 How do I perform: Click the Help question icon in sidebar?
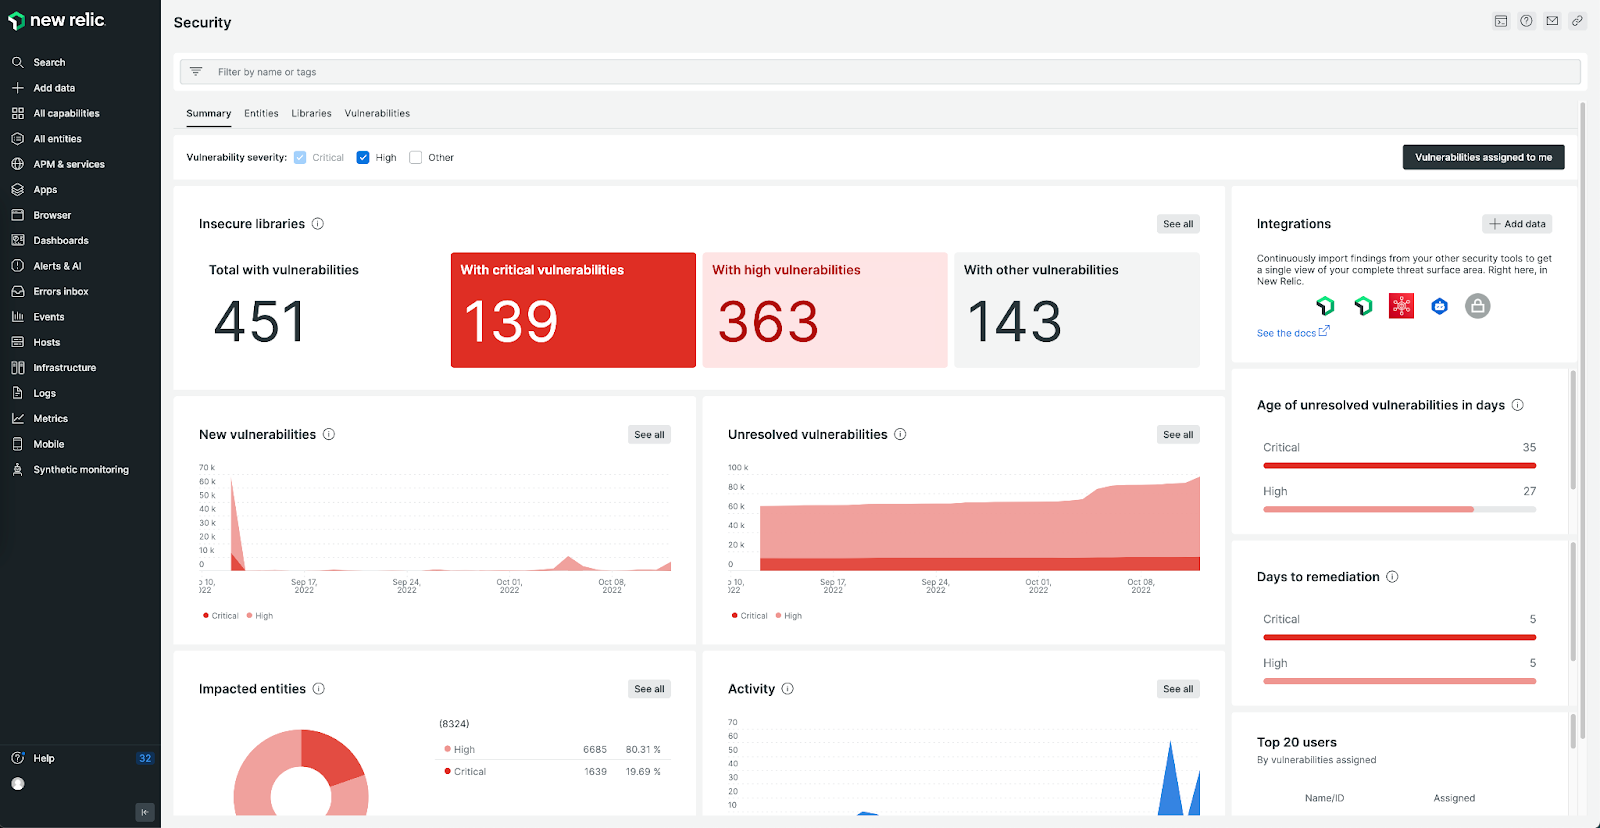[x=17, y=758]
